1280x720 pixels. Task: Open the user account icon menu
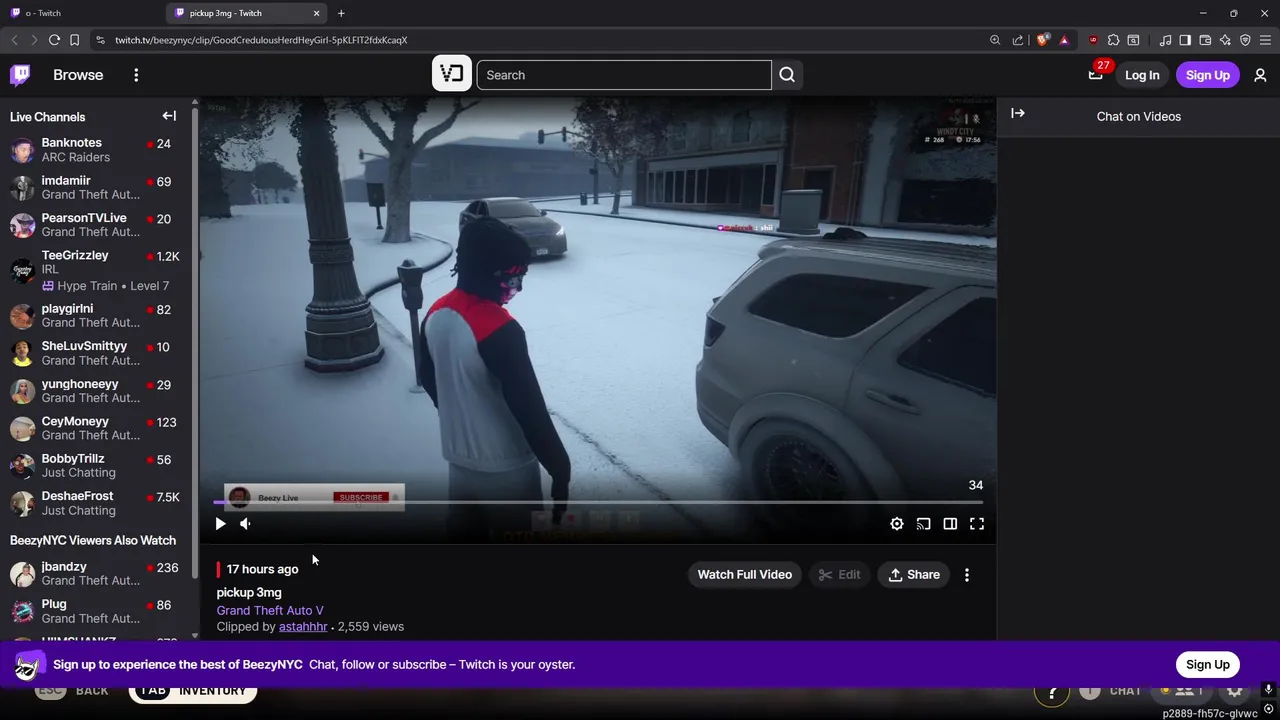click(x=1260, y=75)
